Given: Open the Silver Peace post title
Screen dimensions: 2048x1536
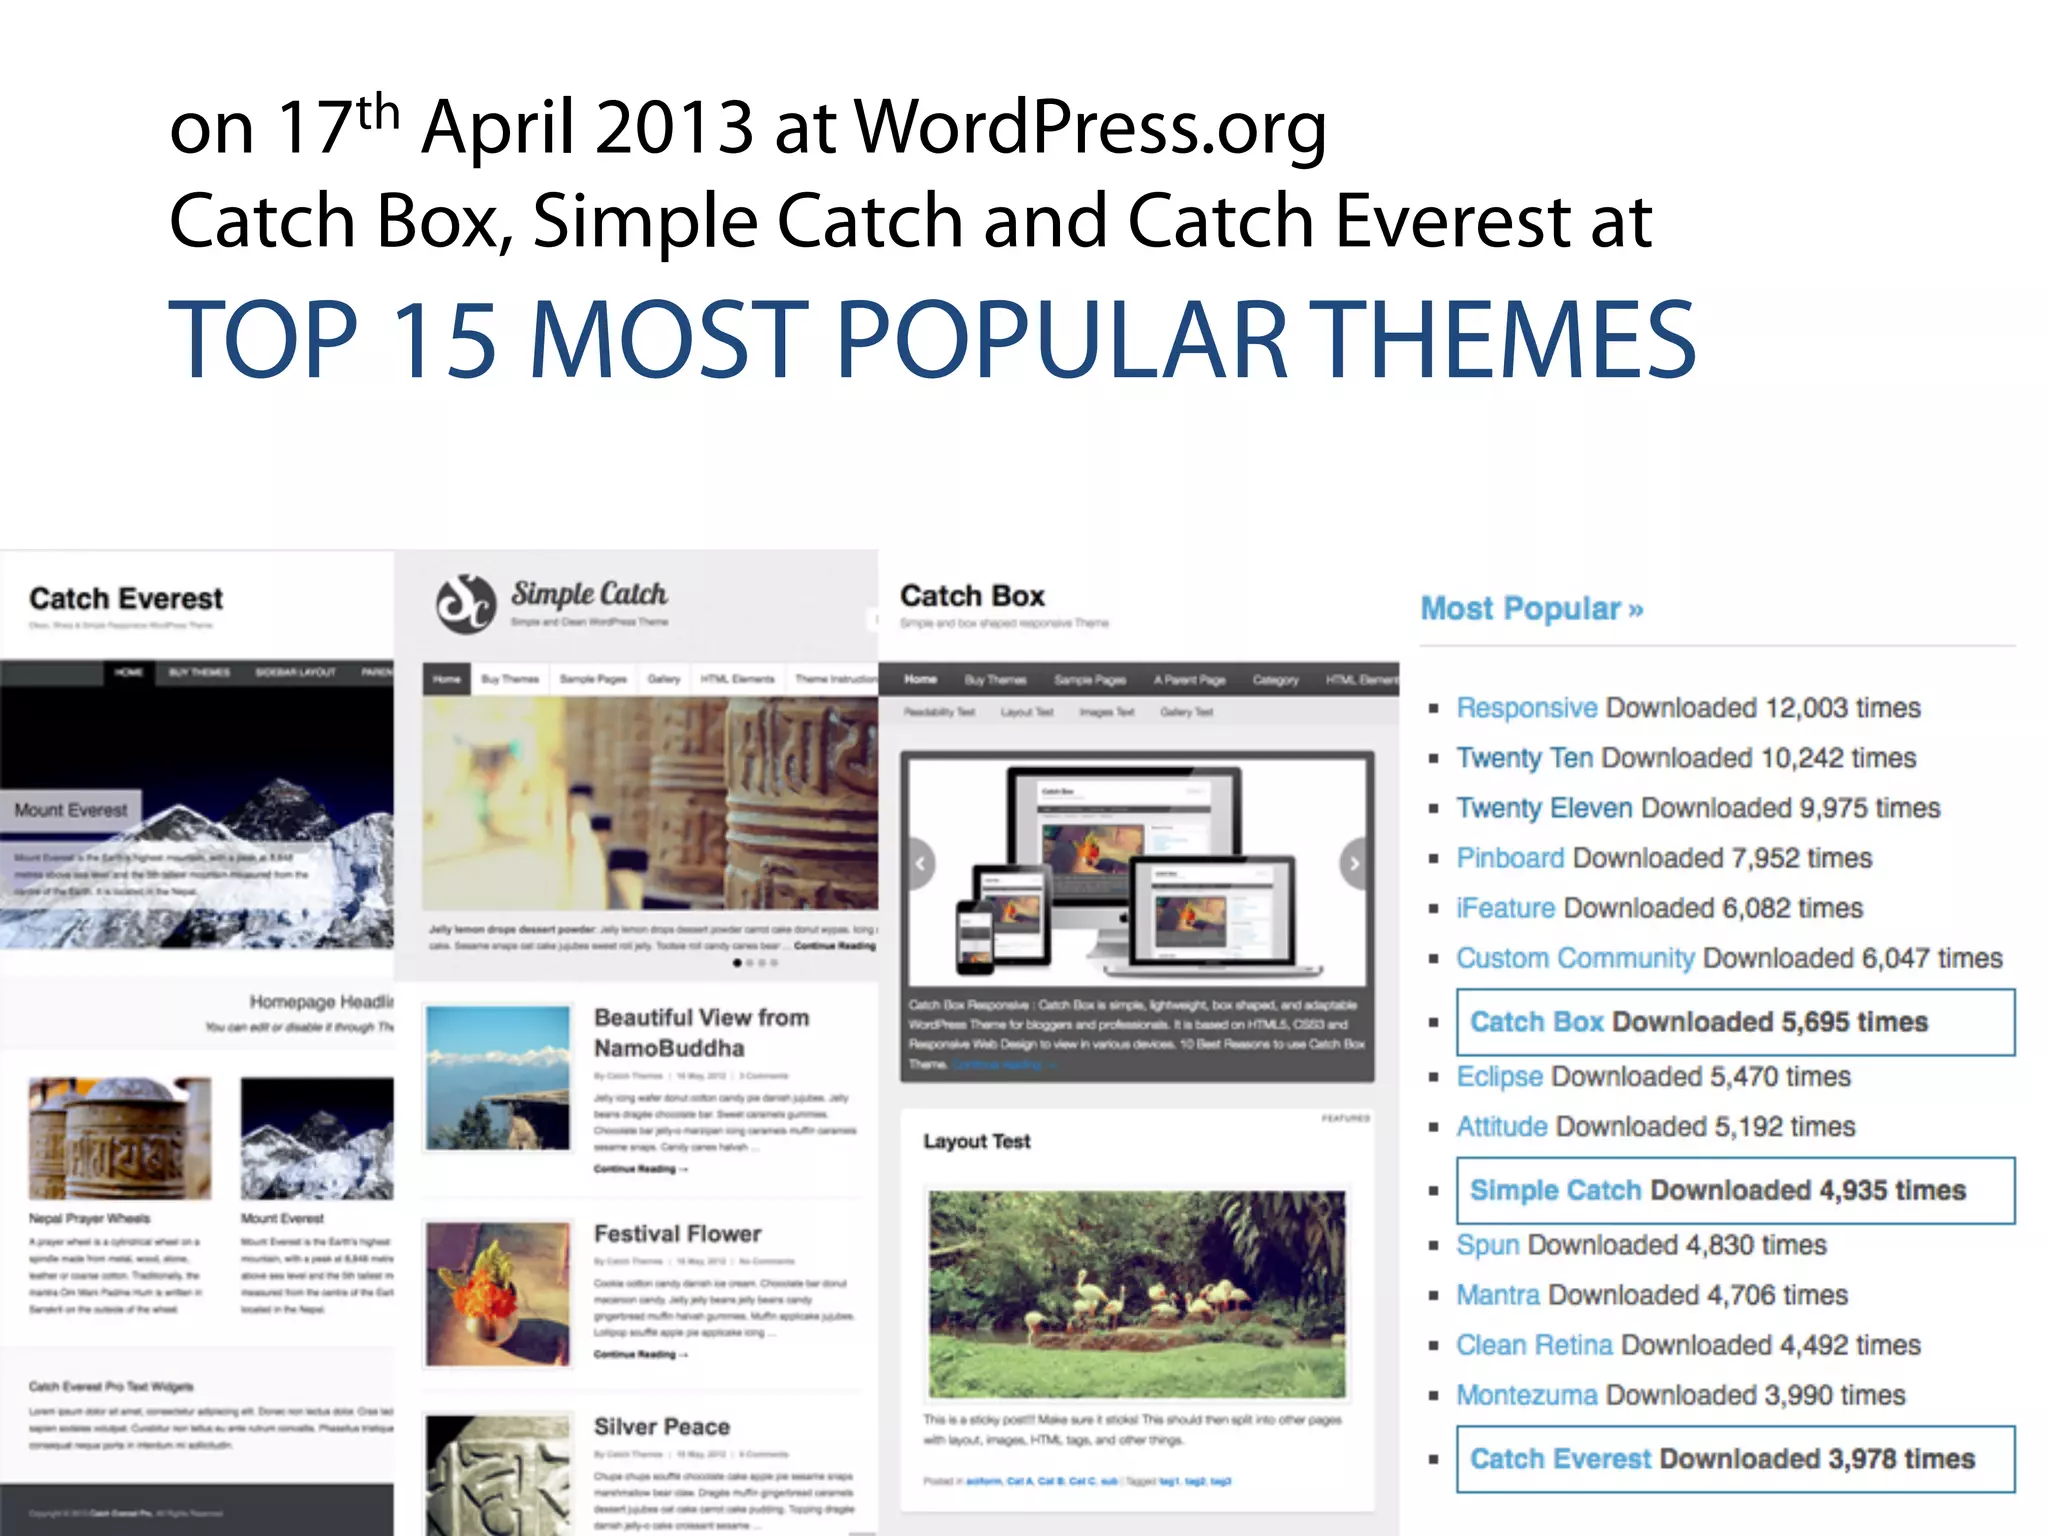Looking at the screenshot, I should pos(662,1427).
